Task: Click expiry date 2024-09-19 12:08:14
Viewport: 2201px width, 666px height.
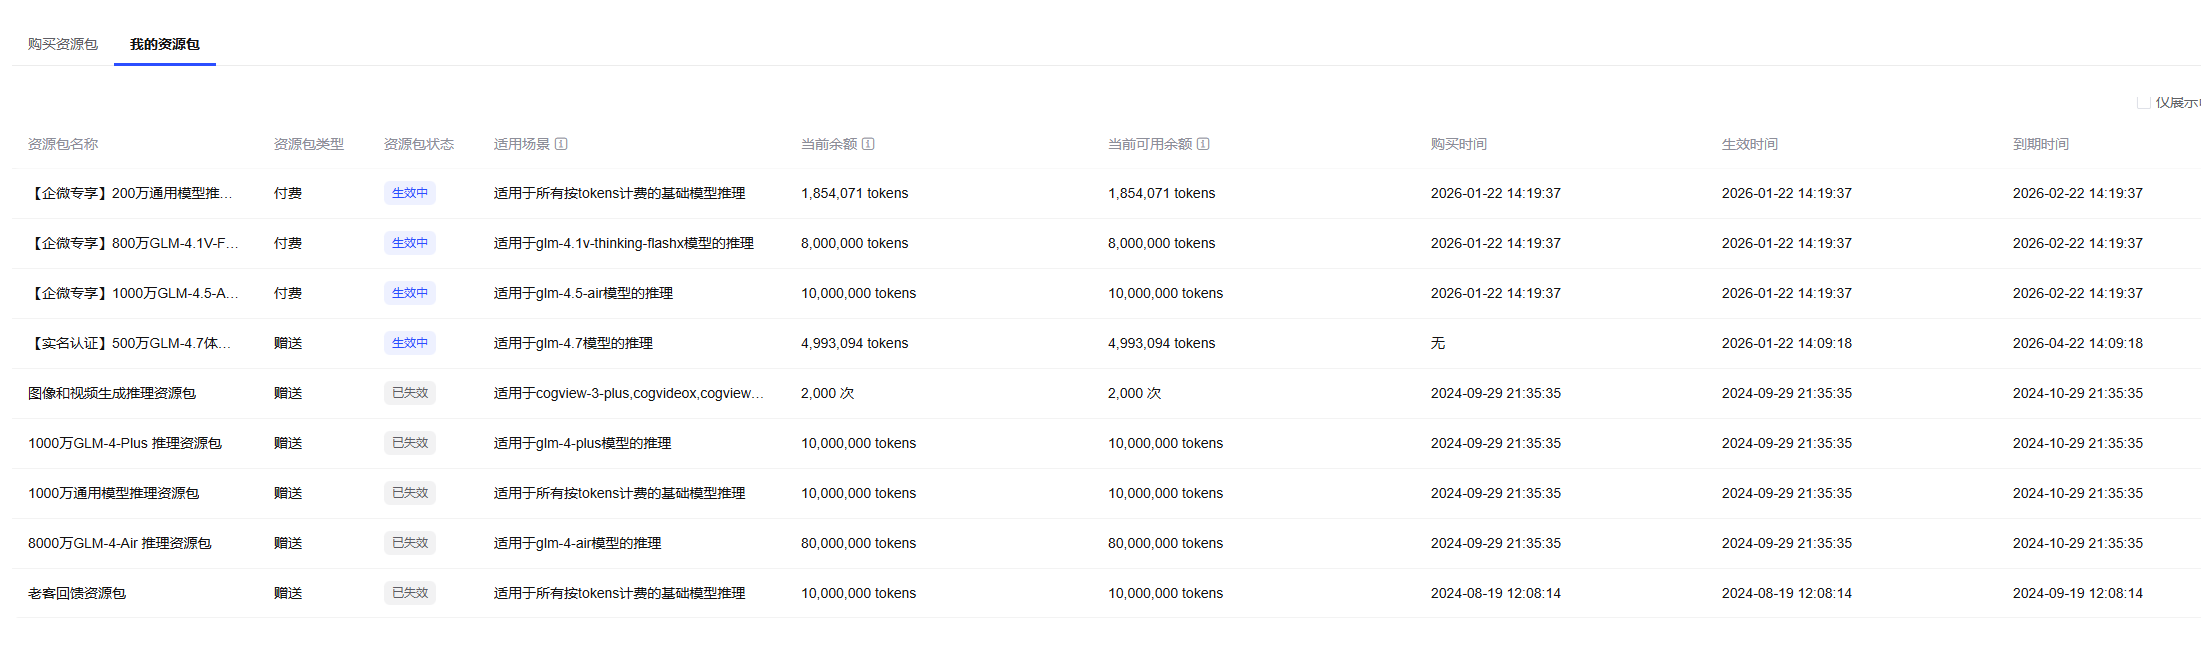Action: coord(2078,593)
